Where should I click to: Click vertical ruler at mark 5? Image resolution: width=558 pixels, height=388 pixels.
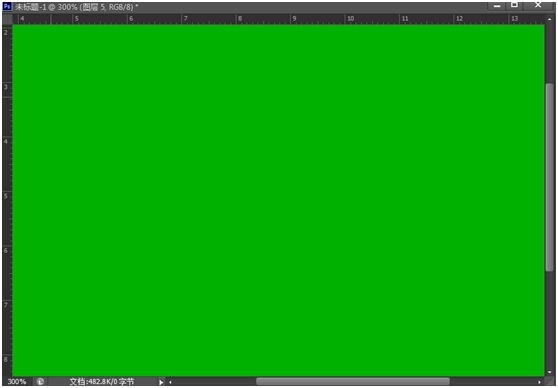pyautogui.click(x=6, y=196)
